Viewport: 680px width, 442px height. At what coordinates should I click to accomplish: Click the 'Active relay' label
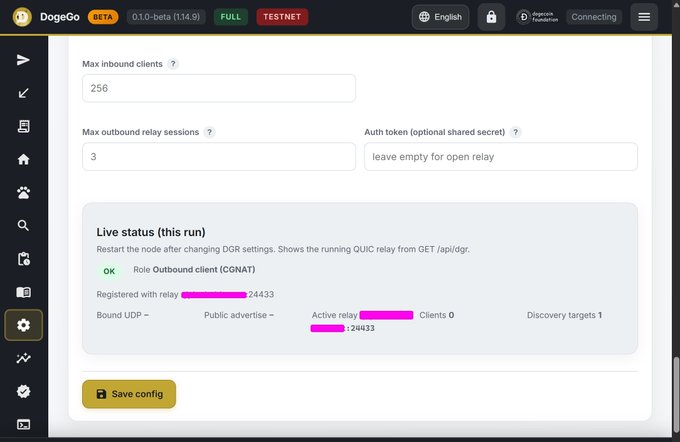pyautogui.click(x=334, y=315)
